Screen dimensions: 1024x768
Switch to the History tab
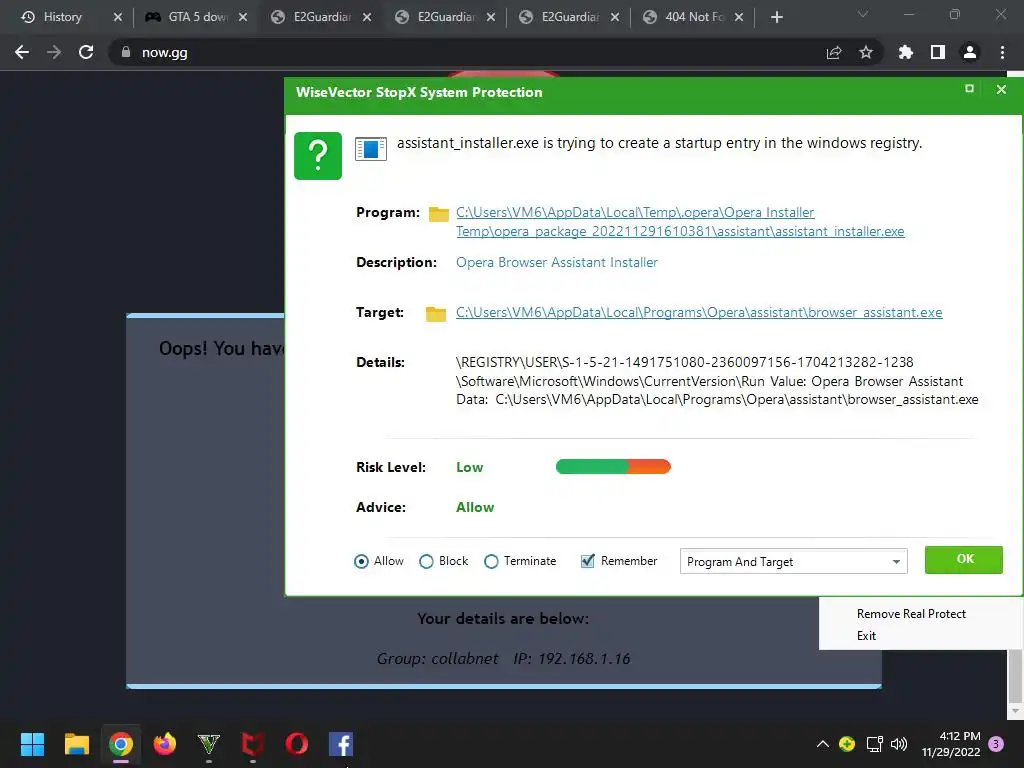pyautogui.click(x=63, y=17)
